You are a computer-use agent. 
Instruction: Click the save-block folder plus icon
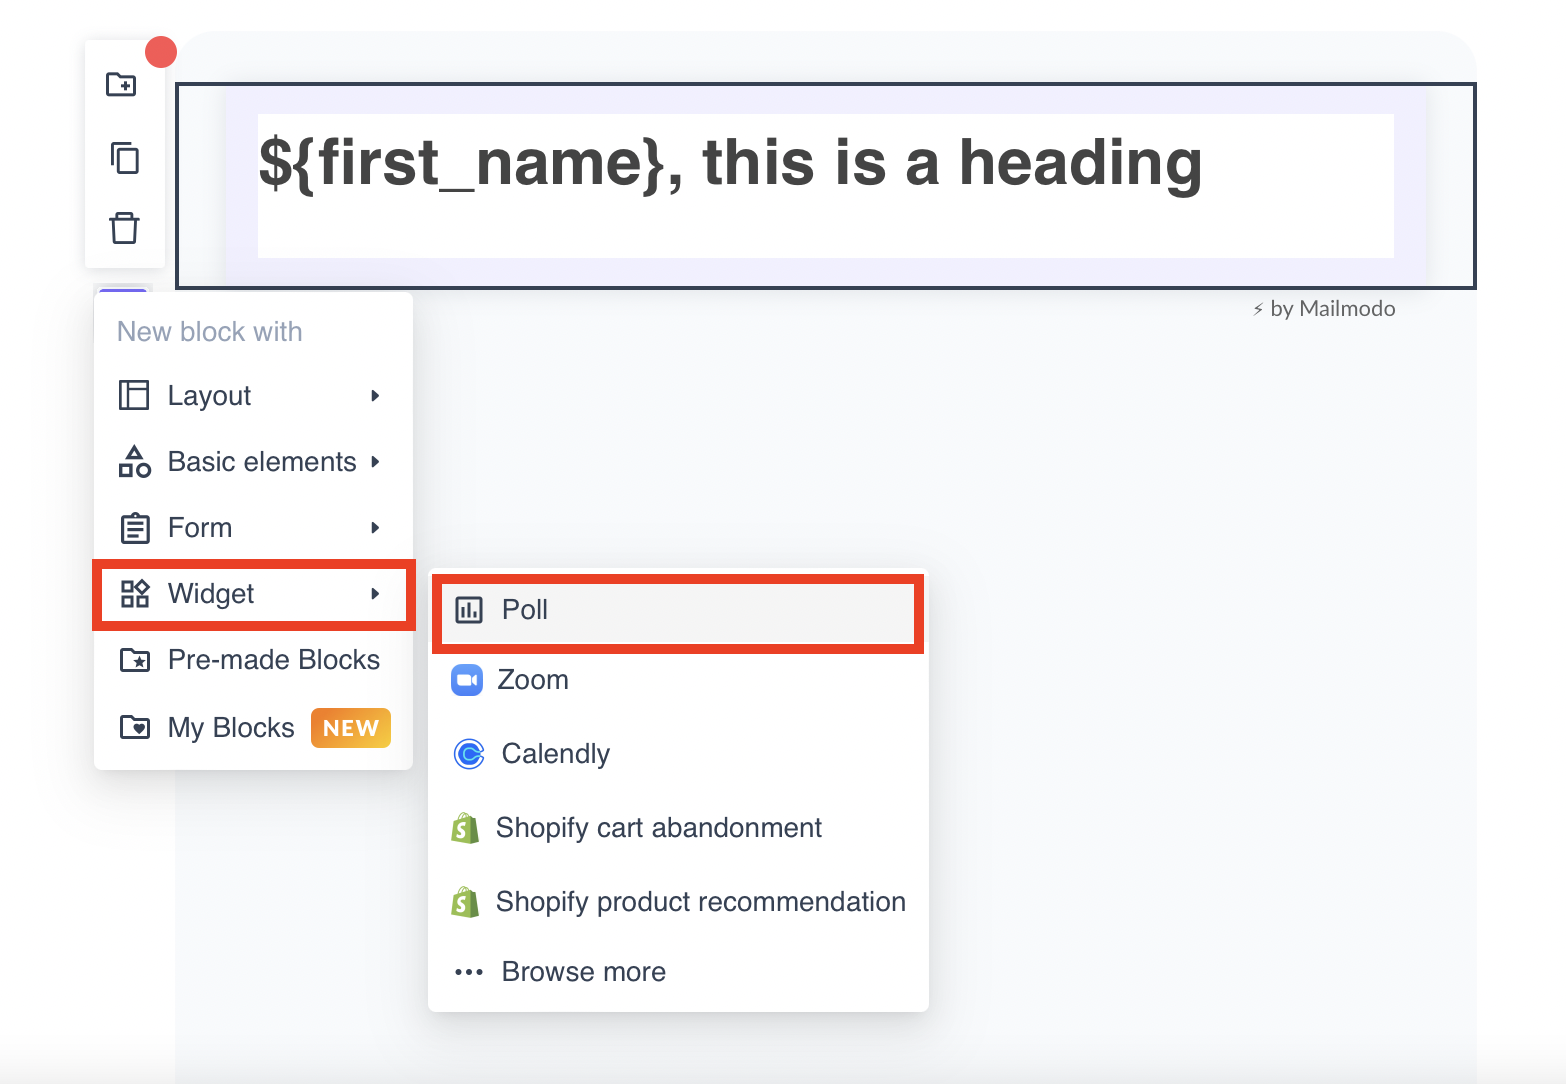pos(122,85)
